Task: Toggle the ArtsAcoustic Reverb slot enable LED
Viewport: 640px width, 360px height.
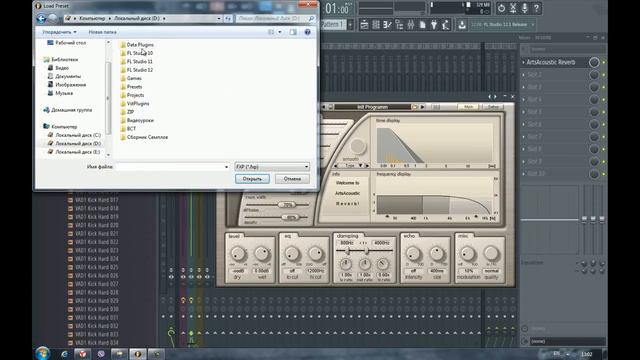Action: 604,62
